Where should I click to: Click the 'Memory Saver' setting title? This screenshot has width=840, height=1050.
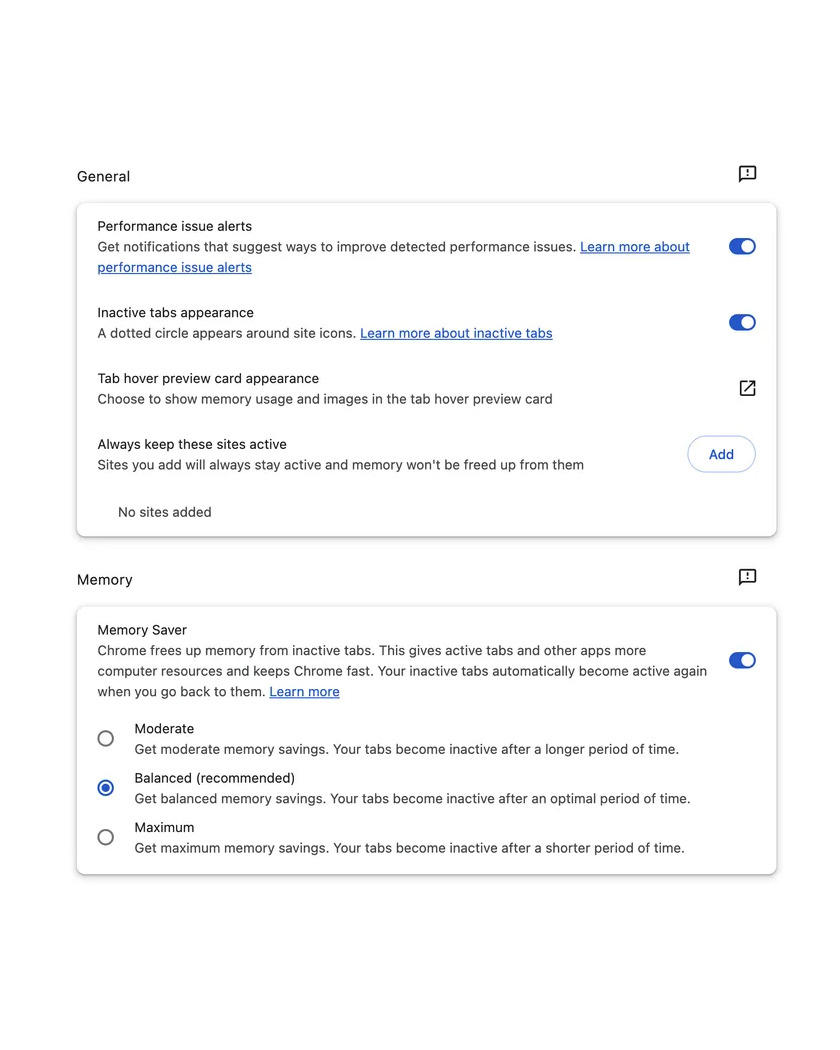pos(142,630)
